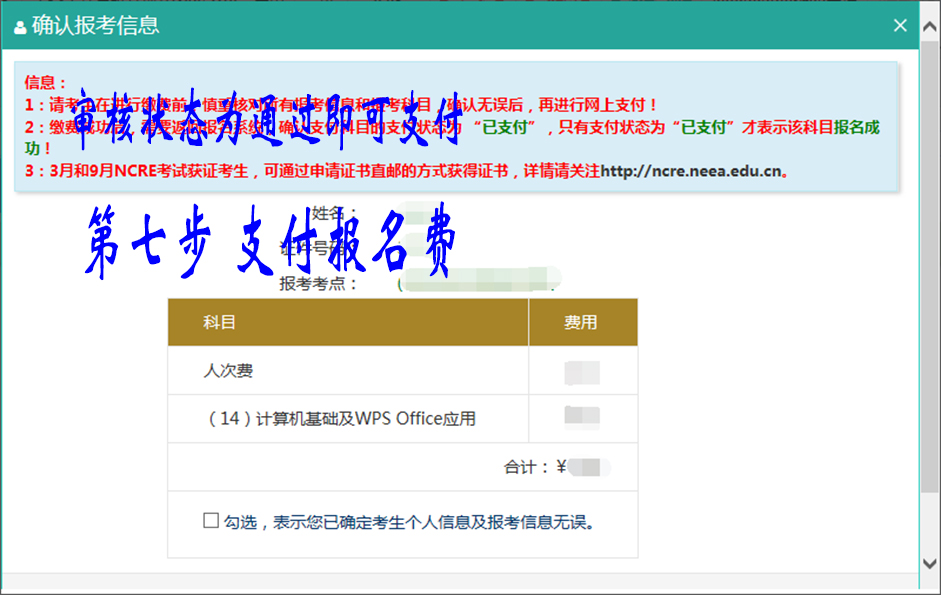
Task: Tick the 勾选 confirmation checkbox
Action: (210, 521)
